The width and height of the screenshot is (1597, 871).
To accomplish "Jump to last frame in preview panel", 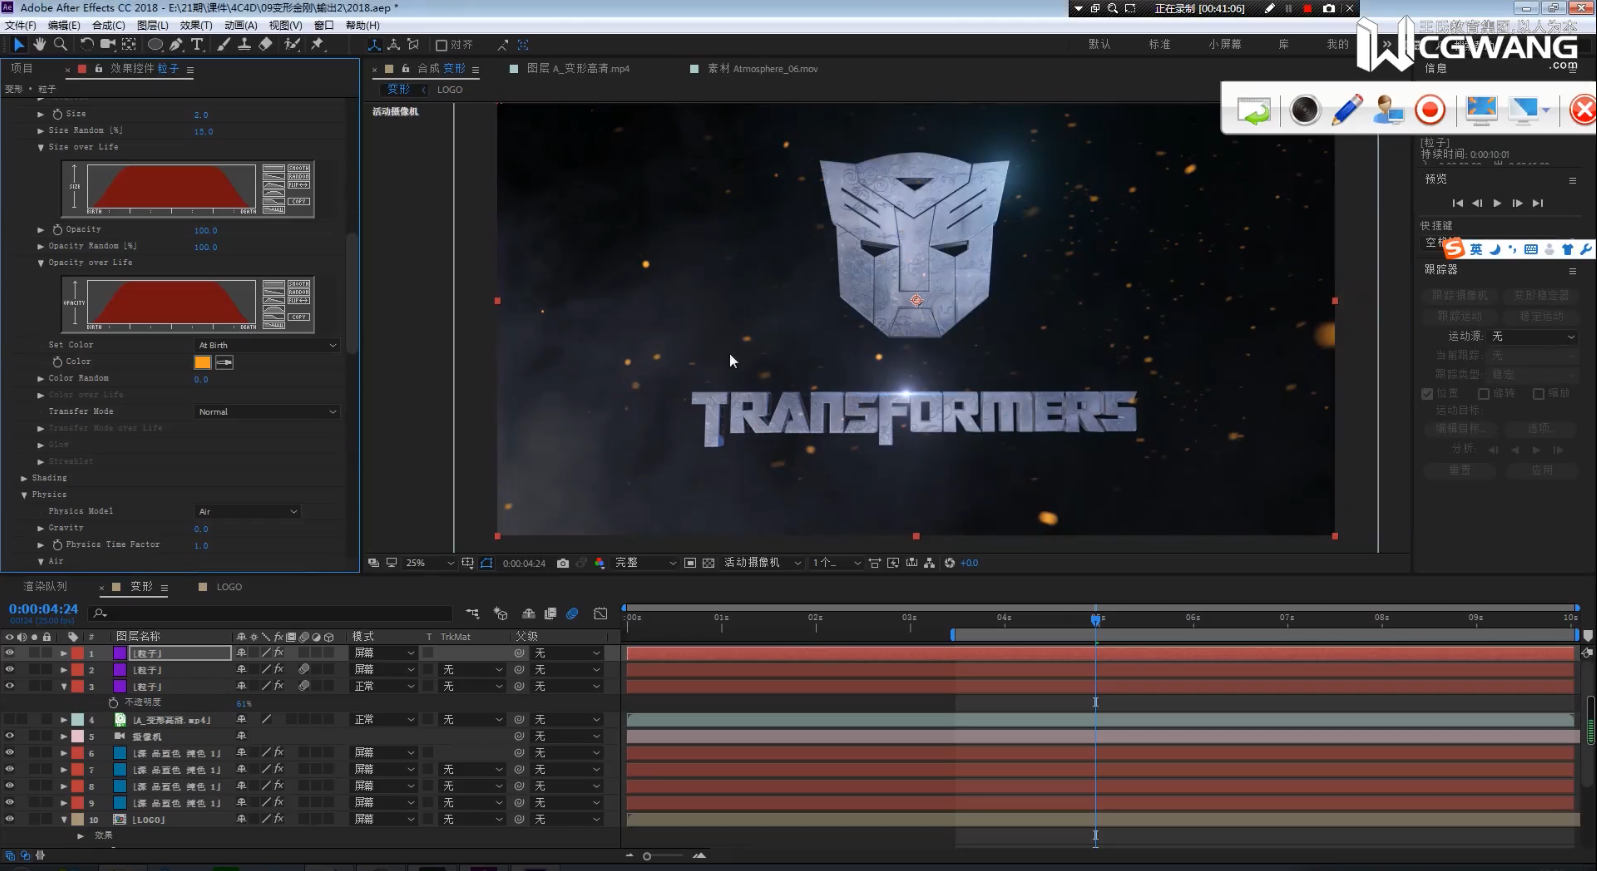I will (x=1538, y=203).
